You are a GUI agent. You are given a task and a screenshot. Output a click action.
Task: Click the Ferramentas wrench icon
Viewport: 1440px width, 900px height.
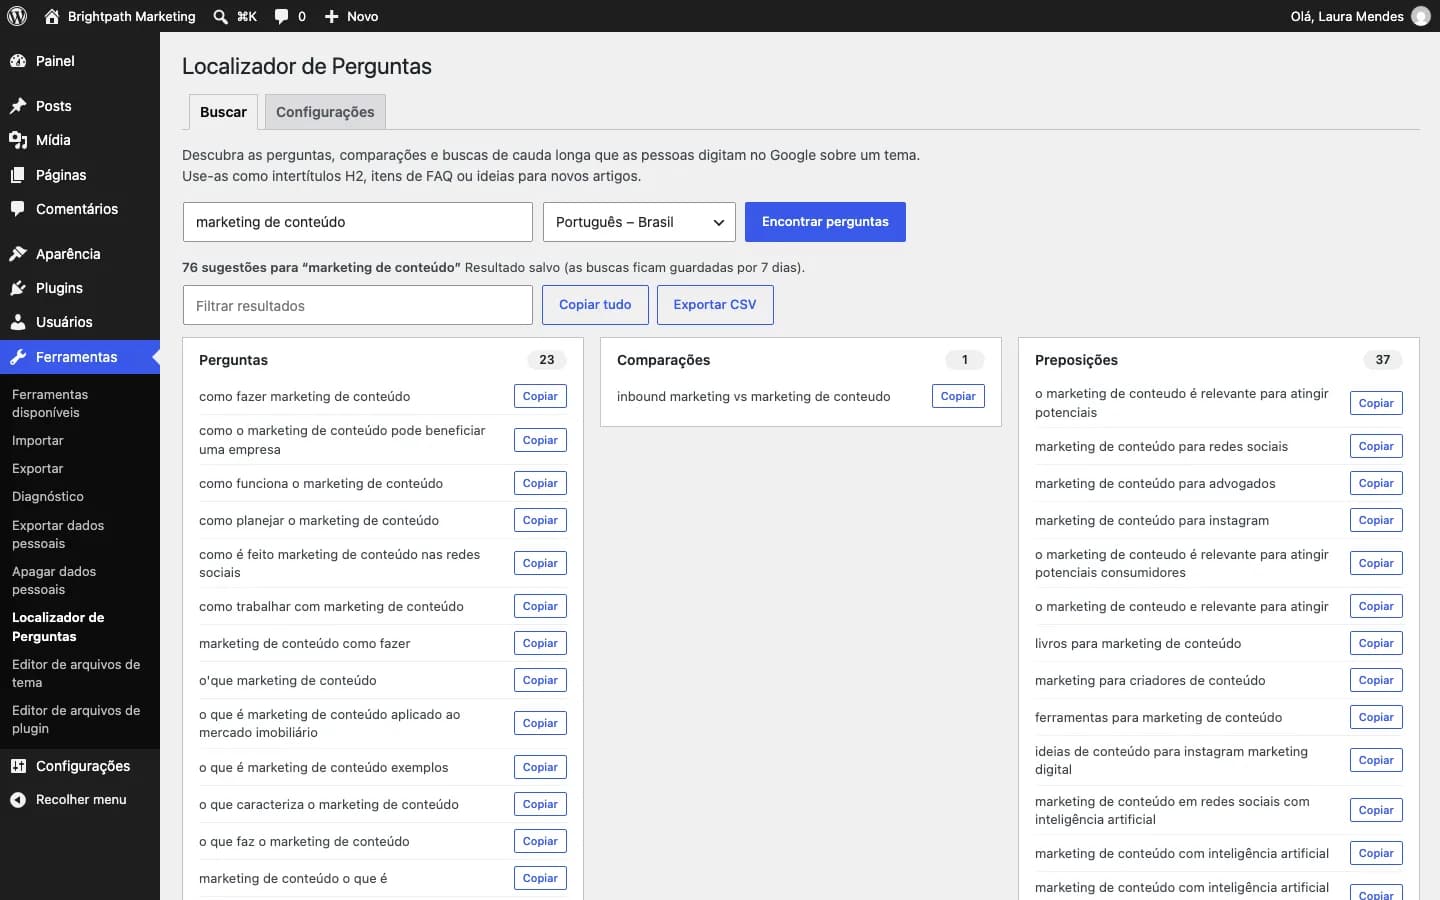[x=18, y=357]
